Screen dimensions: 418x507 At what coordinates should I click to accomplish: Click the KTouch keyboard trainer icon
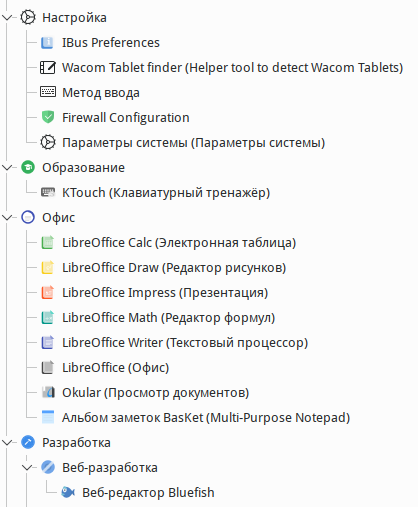pos(48,192)
